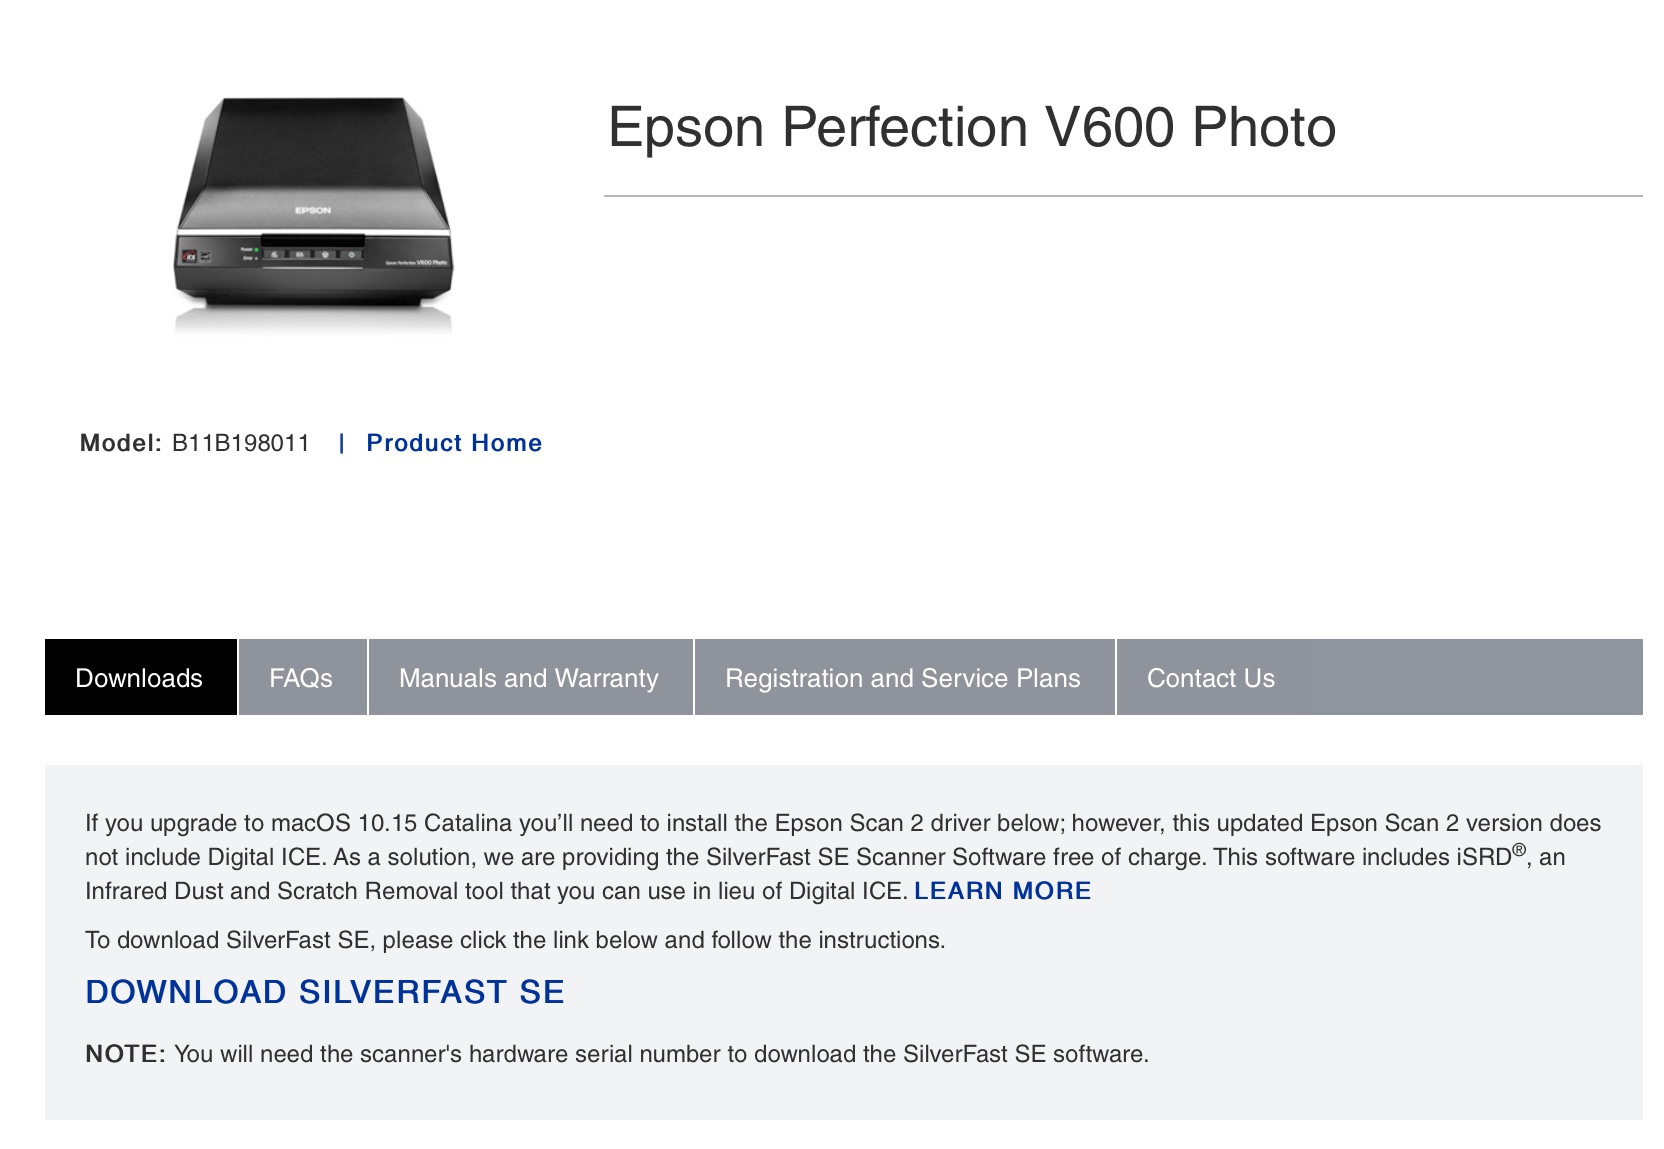This screenshot has height=1149, width=1664.
Task: Open the Manuals and Warranty tab
Action: 529,678
